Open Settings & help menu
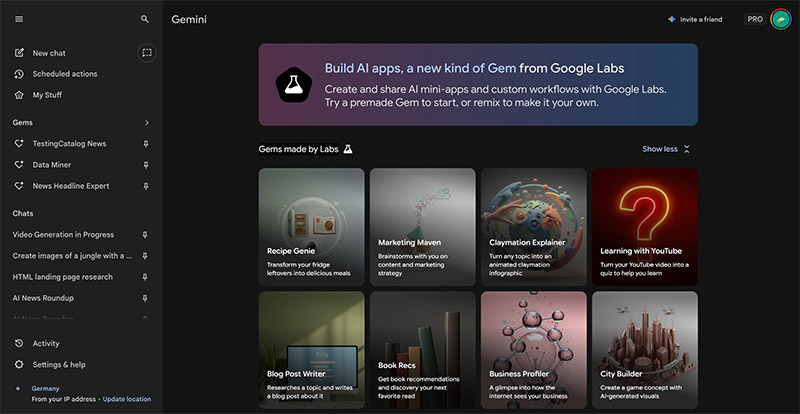Screen dimensions: 800x414 (x=58, y=365)
